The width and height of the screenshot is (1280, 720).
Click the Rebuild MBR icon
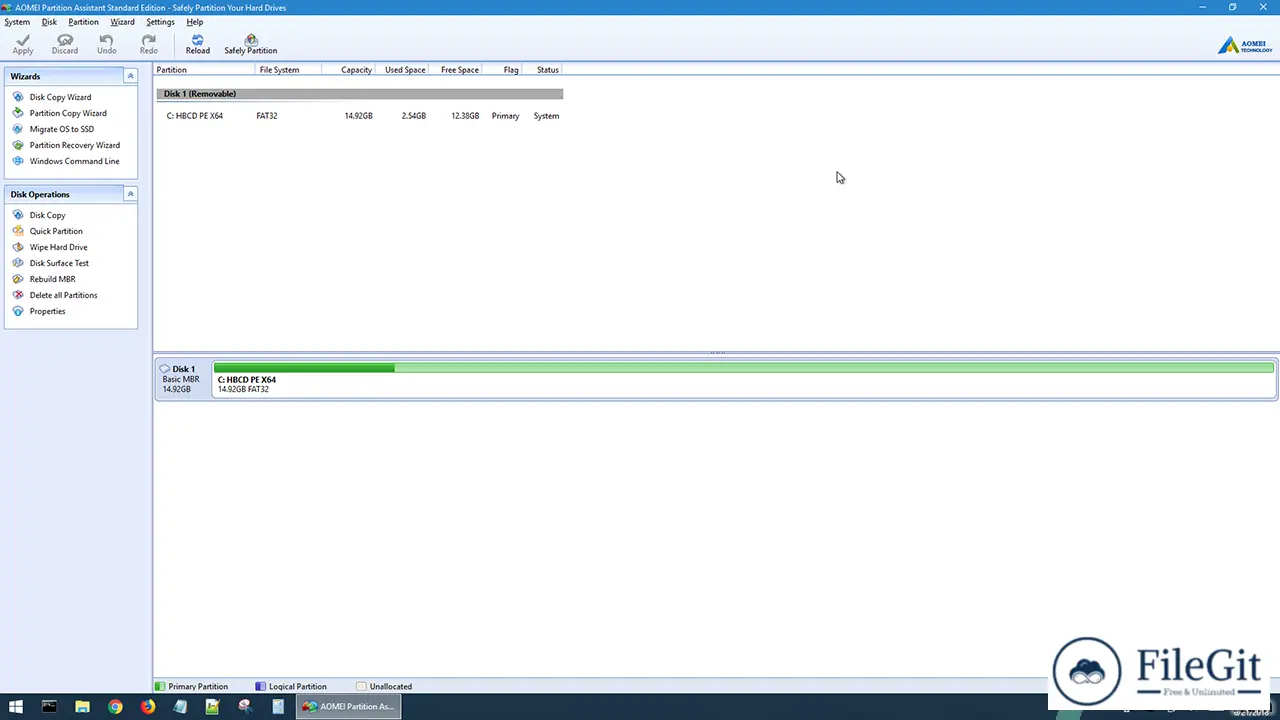tap(18, 279)
